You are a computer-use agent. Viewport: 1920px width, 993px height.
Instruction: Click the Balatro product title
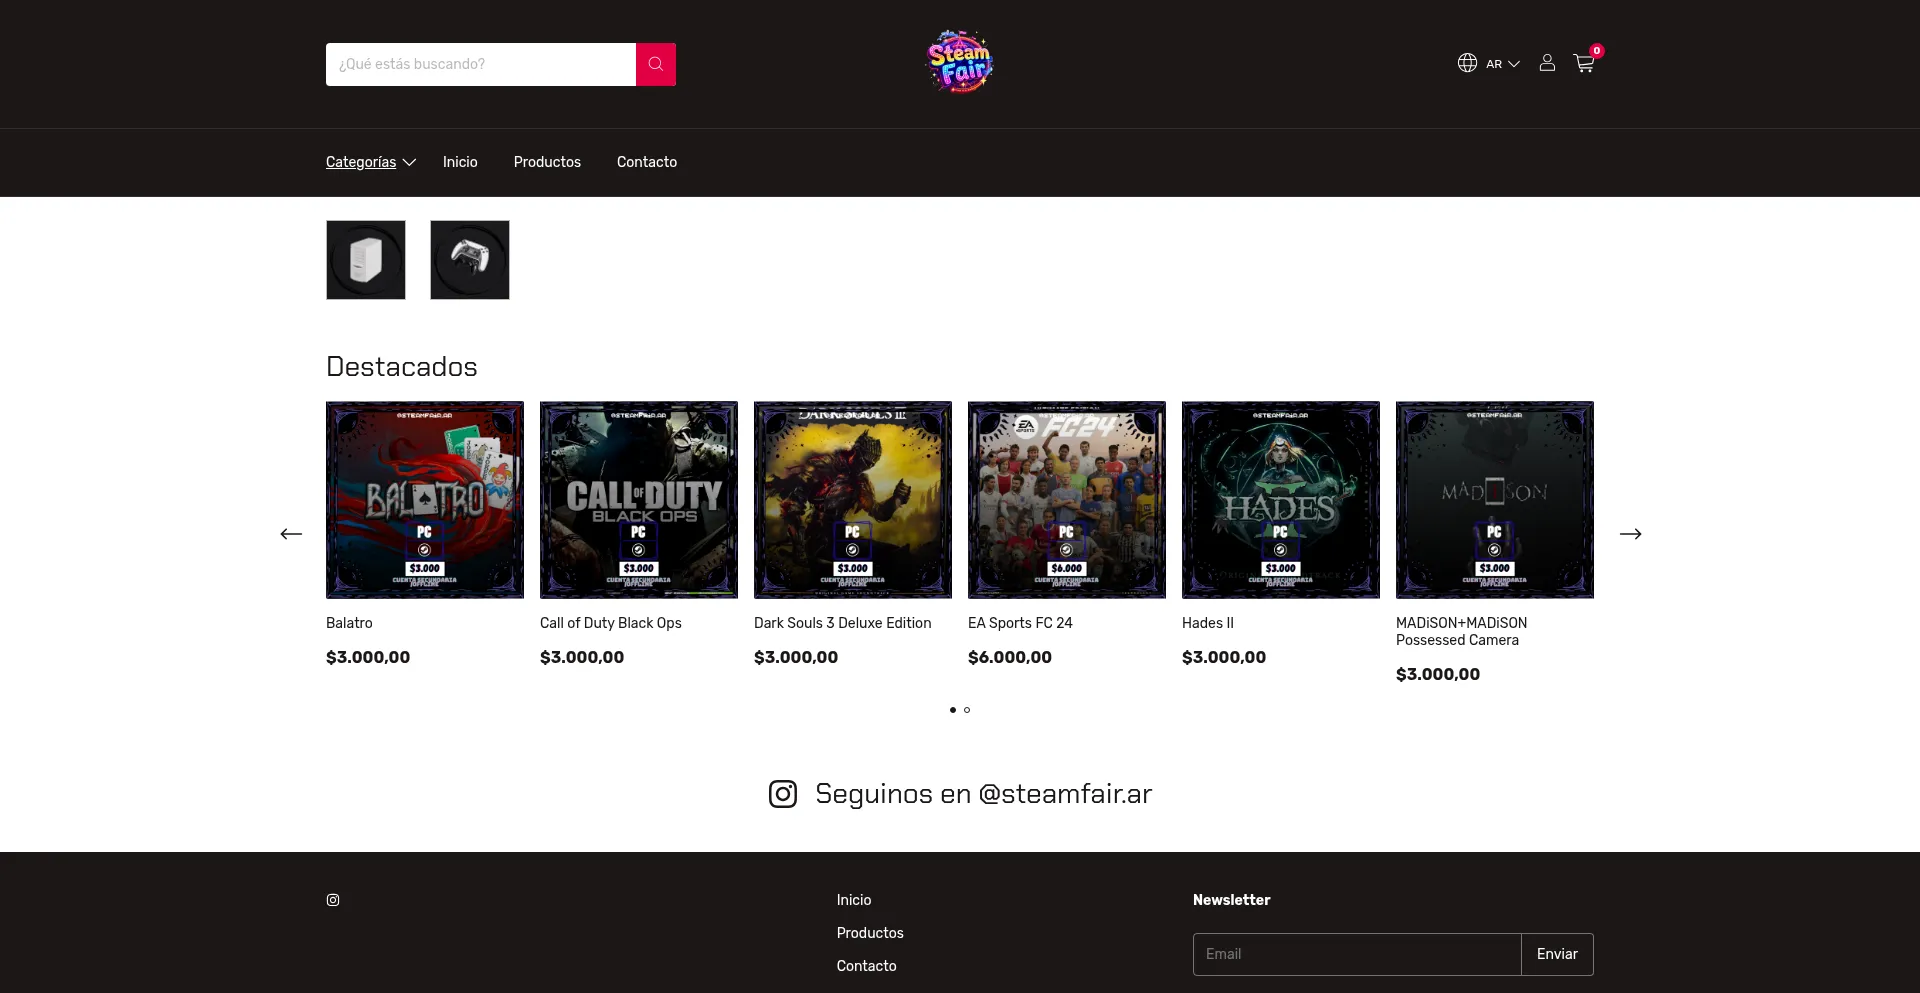tap(349, 623)
